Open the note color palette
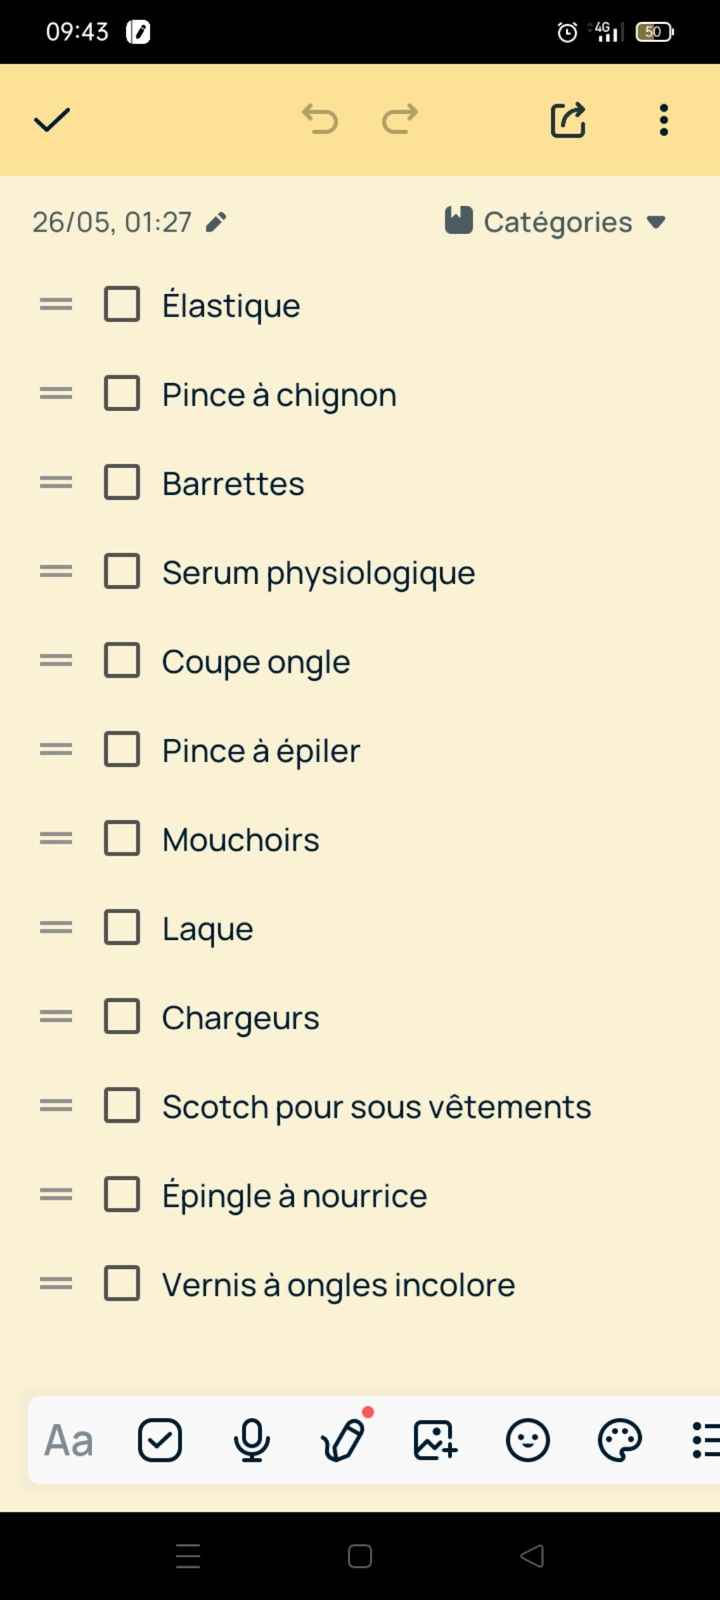 click(619, 1440)
